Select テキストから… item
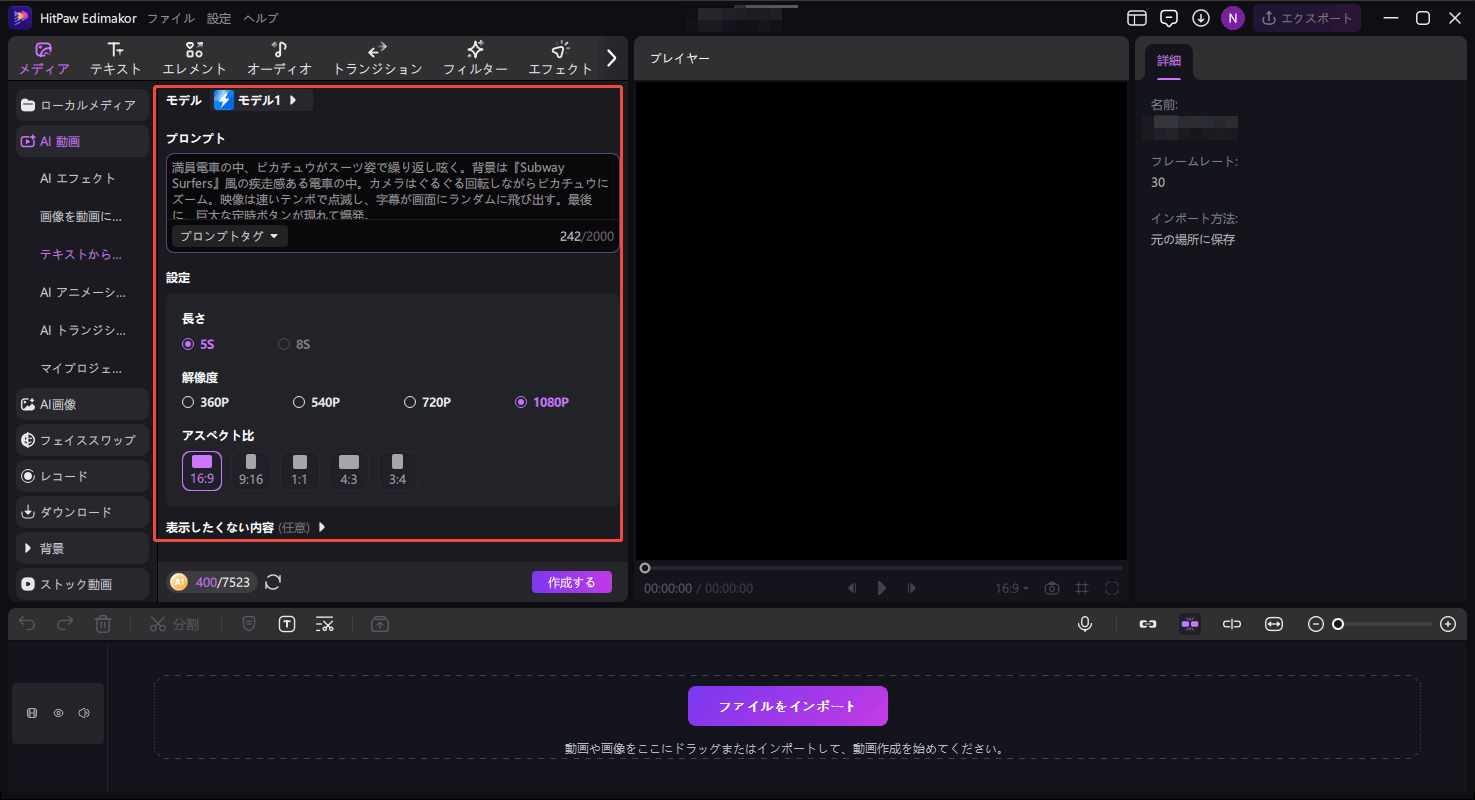 83,254
